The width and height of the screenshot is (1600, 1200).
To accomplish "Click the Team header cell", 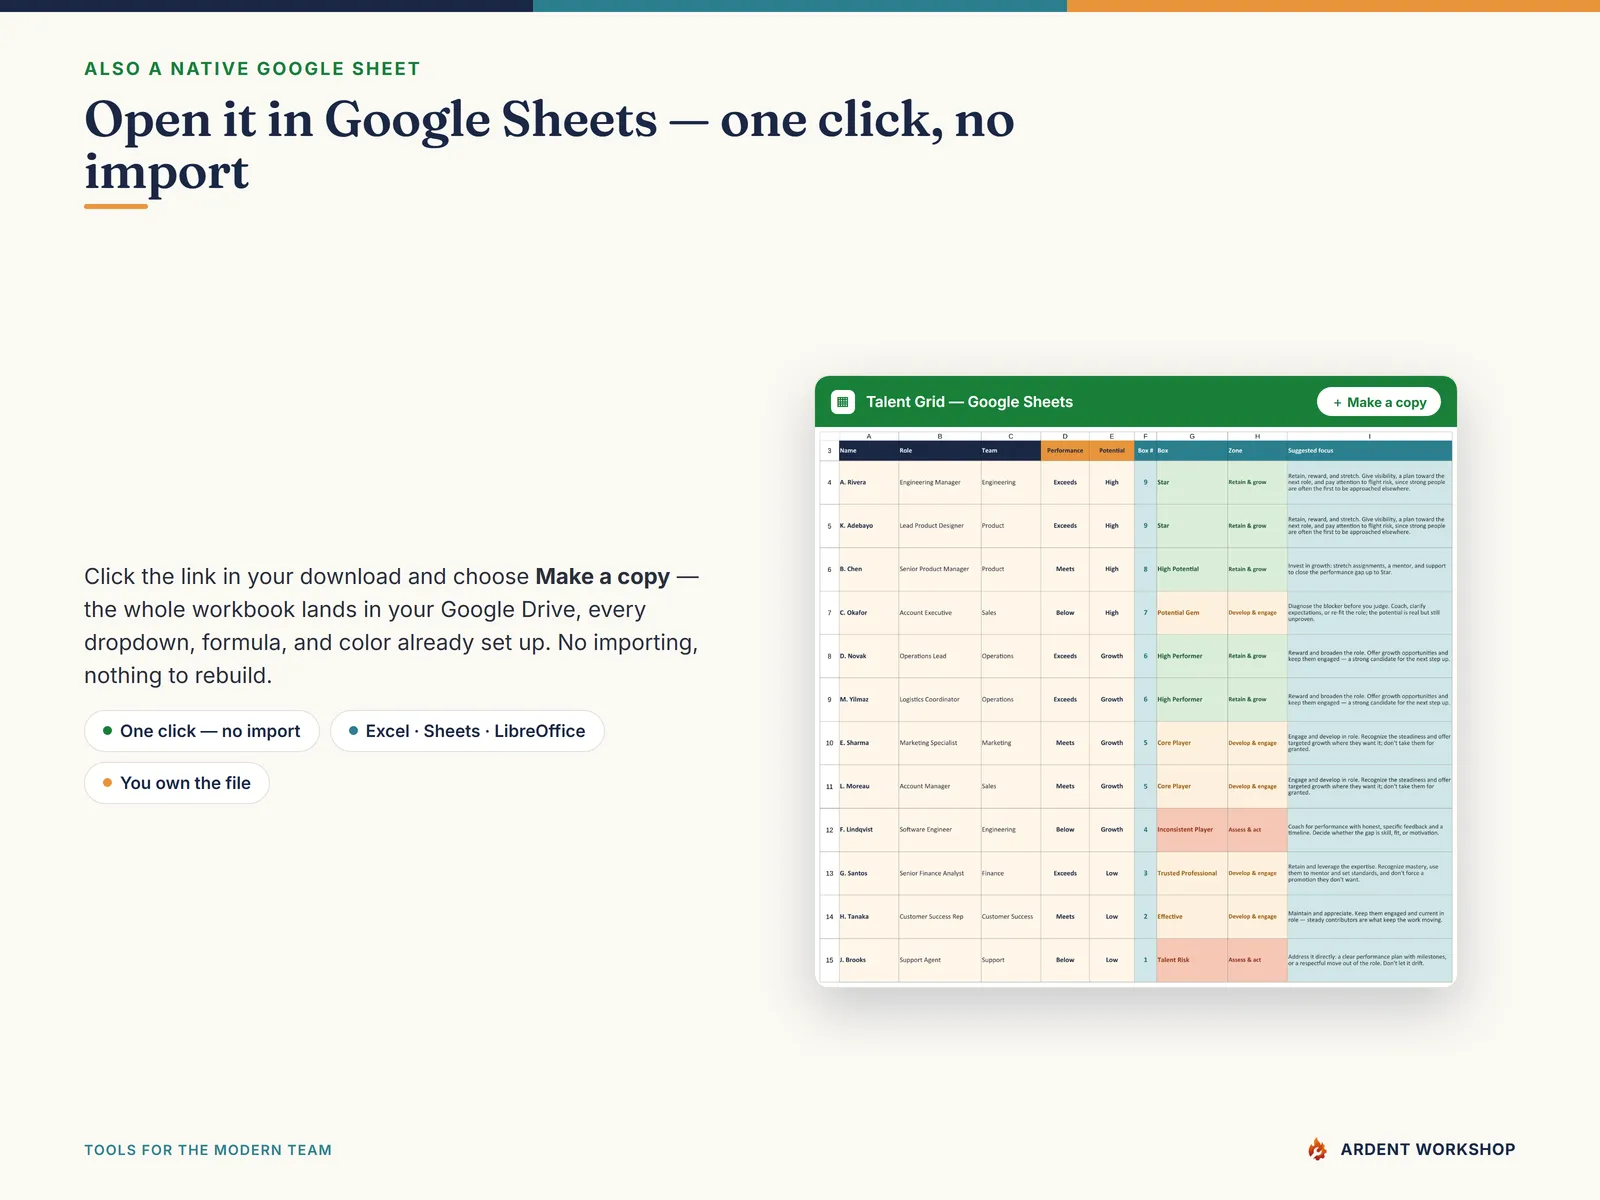I will tap(1011, 451).
